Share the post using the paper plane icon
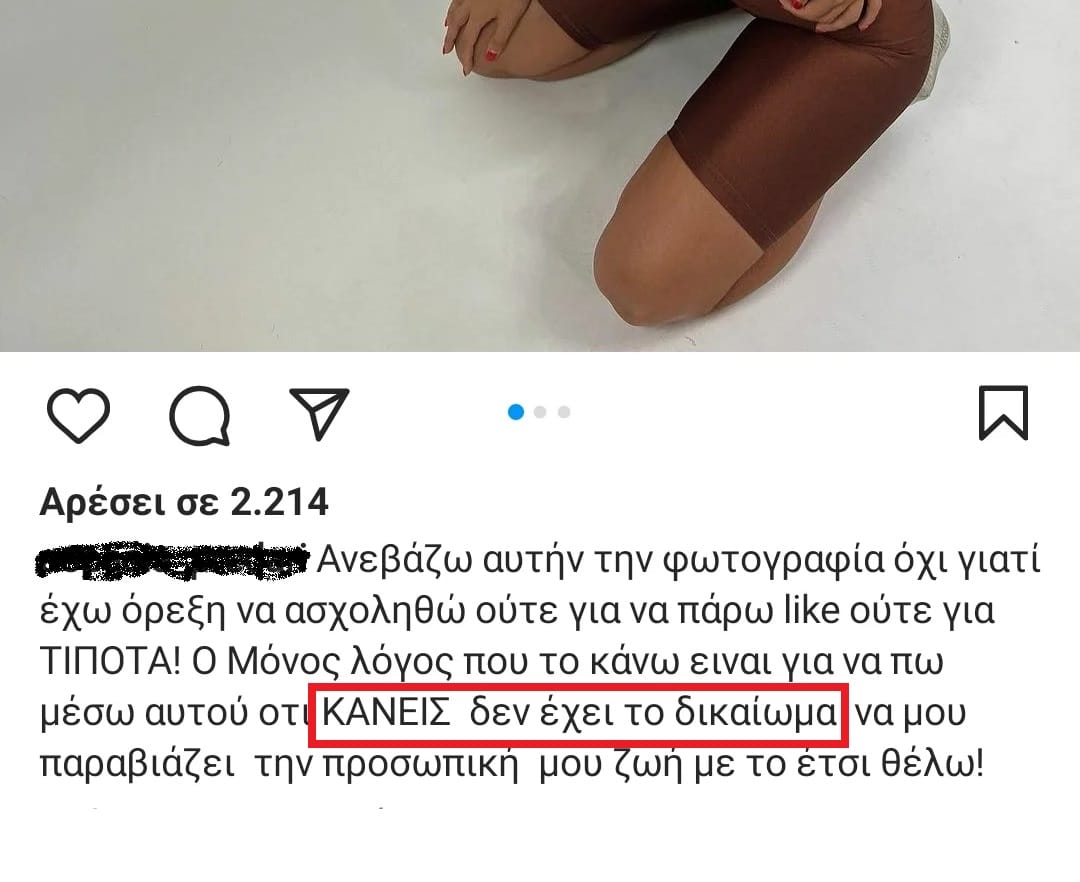The width and height of the screenshot is (1080, 882). click(x=319, y=414)
